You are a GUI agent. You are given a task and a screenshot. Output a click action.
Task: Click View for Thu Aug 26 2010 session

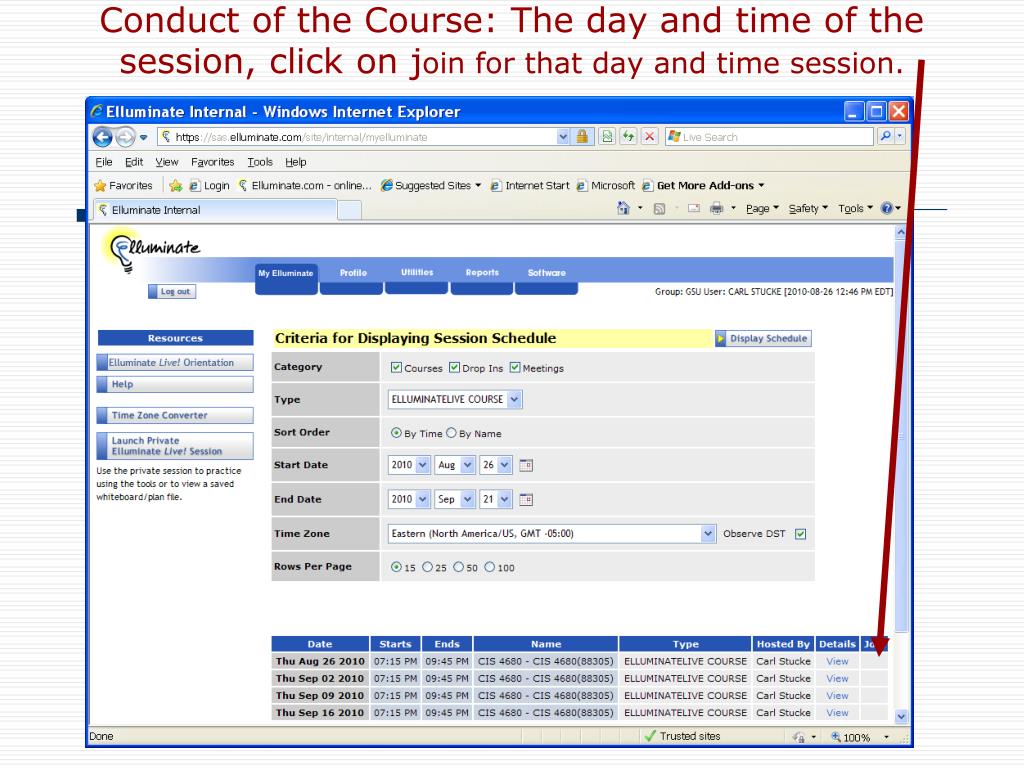(x=837, y=662)
